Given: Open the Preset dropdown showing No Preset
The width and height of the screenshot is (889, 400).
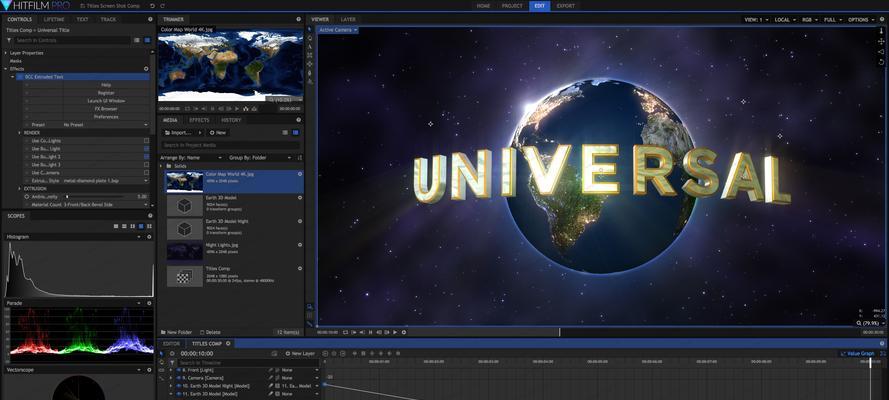Looking at the screenshot, I should (x=105, y=125).
